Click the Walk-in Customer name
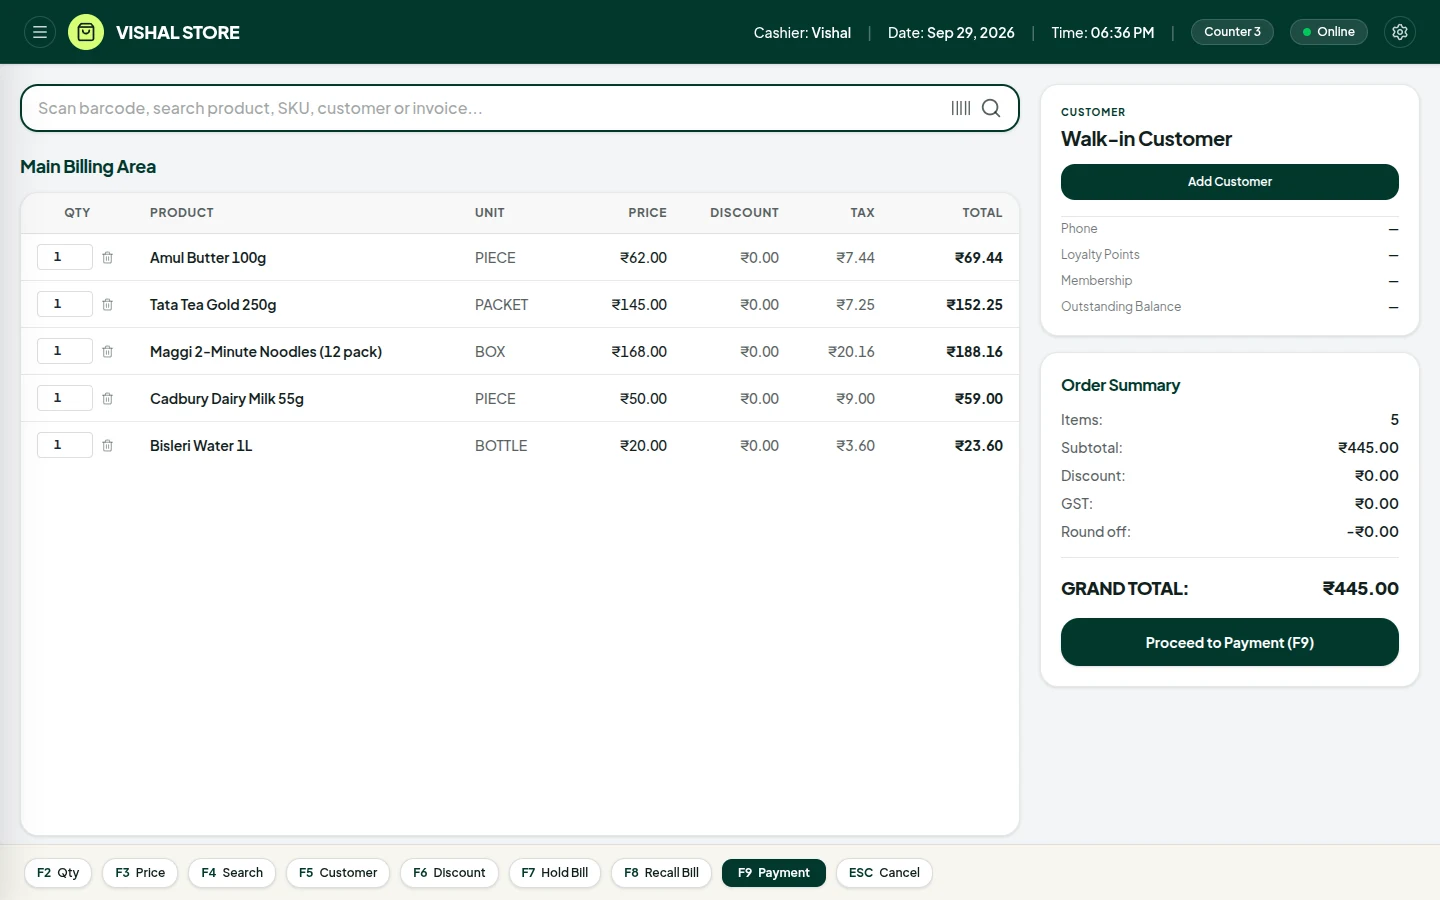Screen dimensions: 1440x900 (1146, 139)
